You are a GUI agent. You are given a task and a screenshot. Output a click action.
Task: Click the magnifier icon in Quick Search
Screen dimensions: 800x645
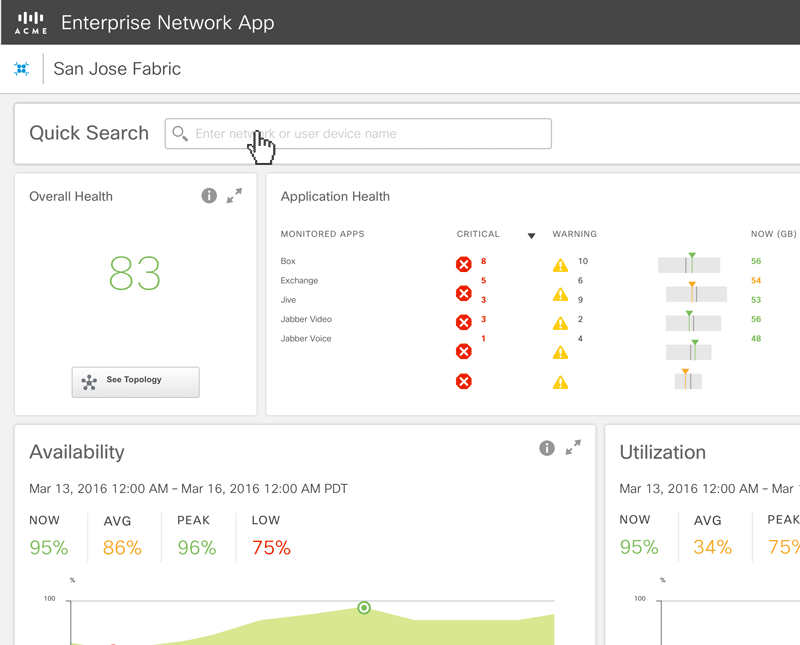pyautogui.click(x=180, y=134)
